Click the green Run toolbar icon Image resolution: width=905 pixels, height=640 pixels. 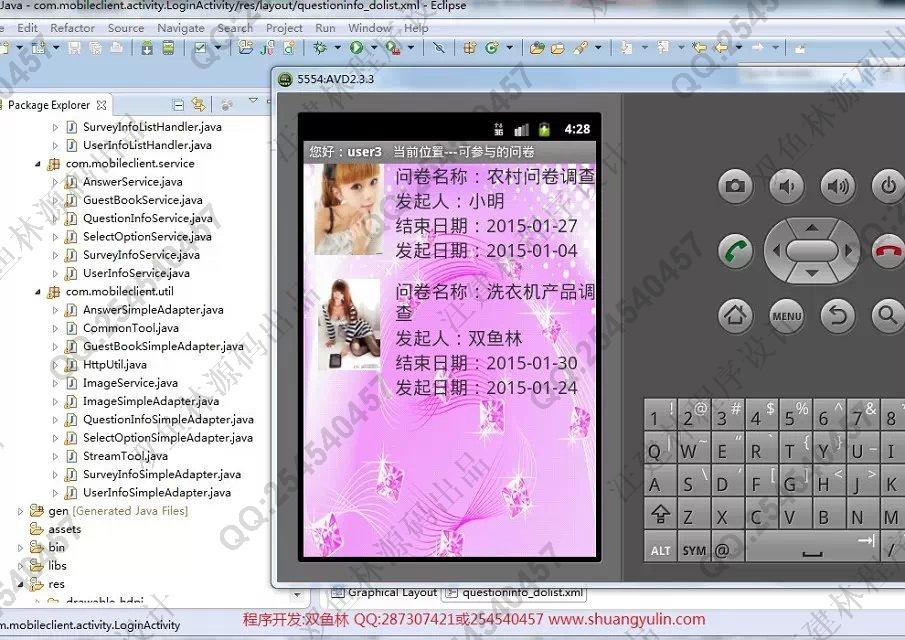coord(357,47)
